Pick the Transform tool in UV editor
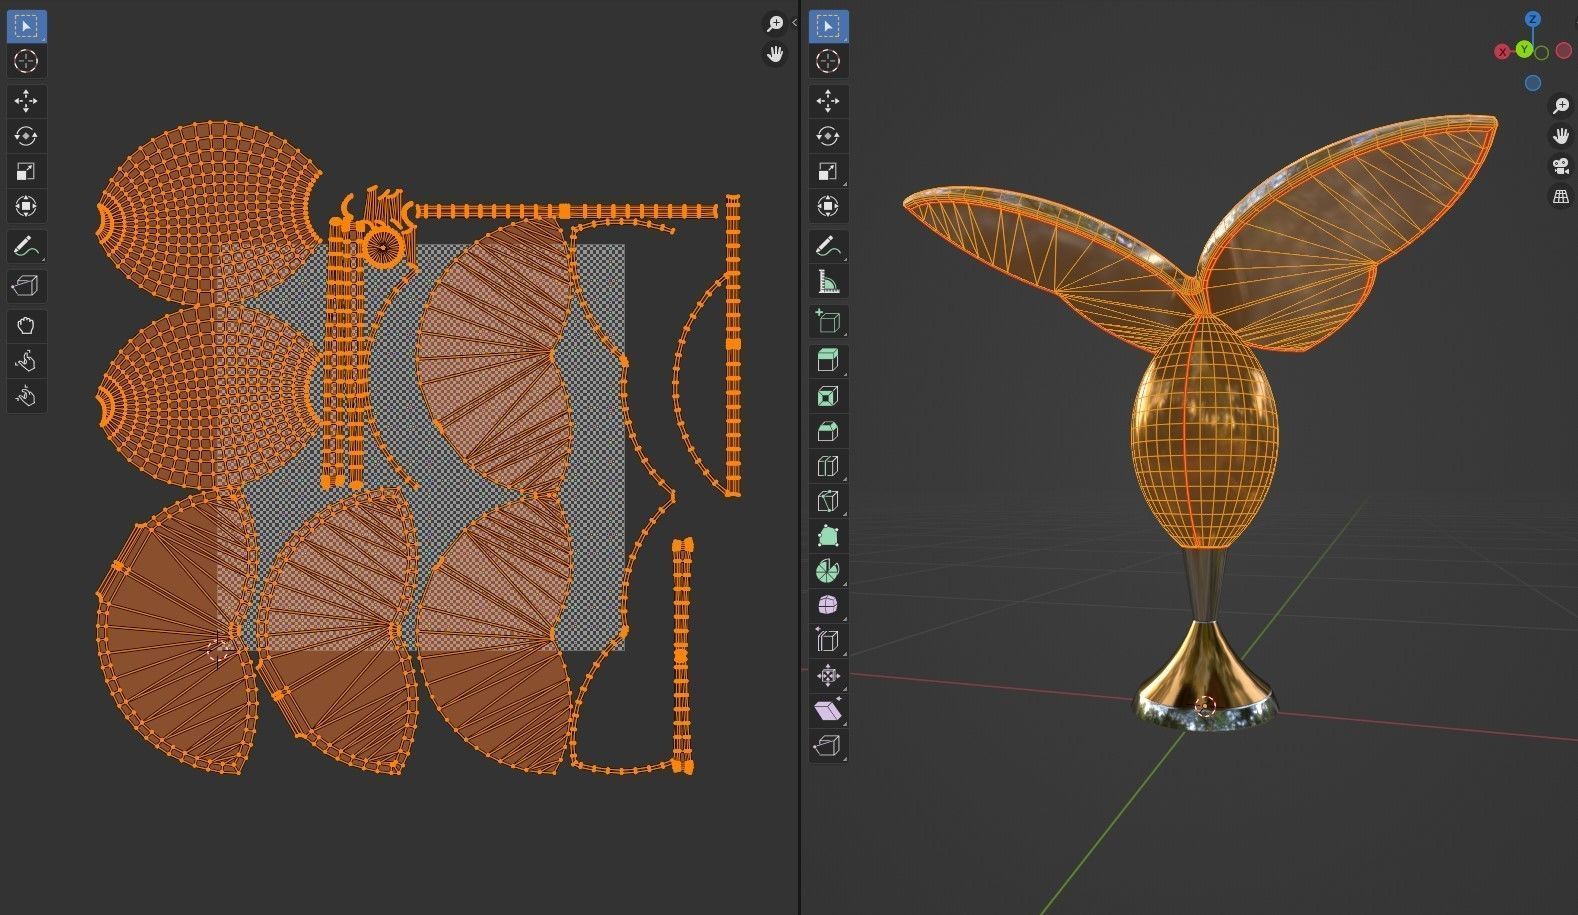This screenshot has width=1578, height=915. [26, 206]
